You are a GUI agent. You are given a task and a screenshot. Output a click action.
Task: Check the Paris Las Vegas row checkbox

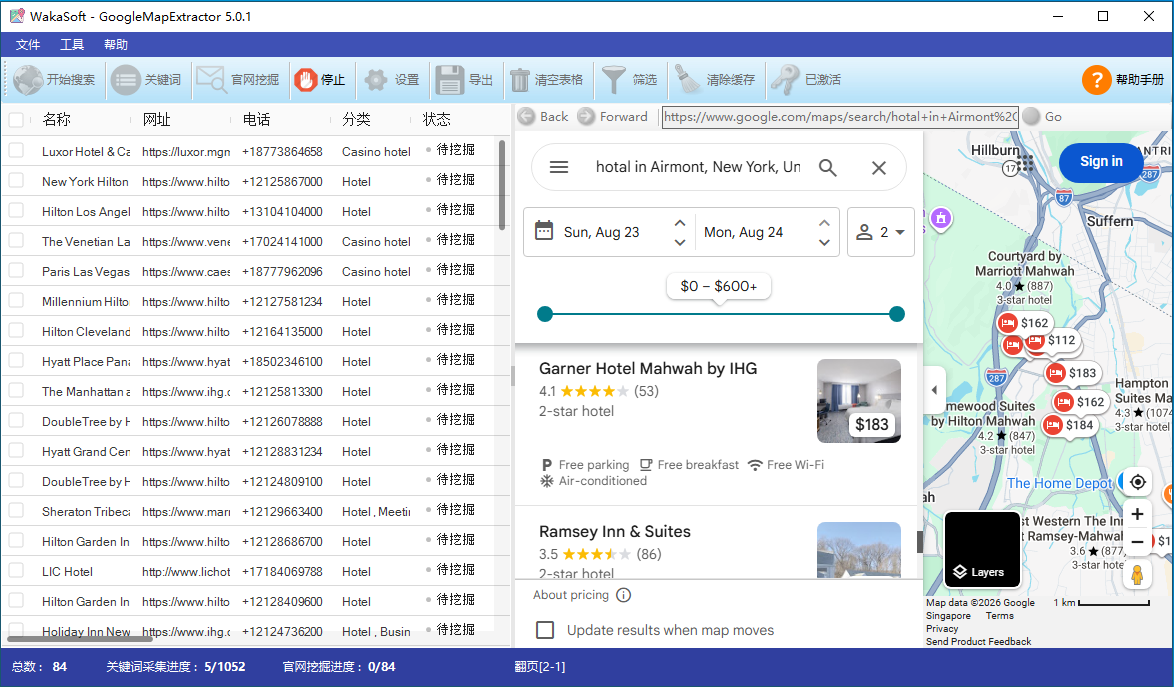click(x=16, y=270)
